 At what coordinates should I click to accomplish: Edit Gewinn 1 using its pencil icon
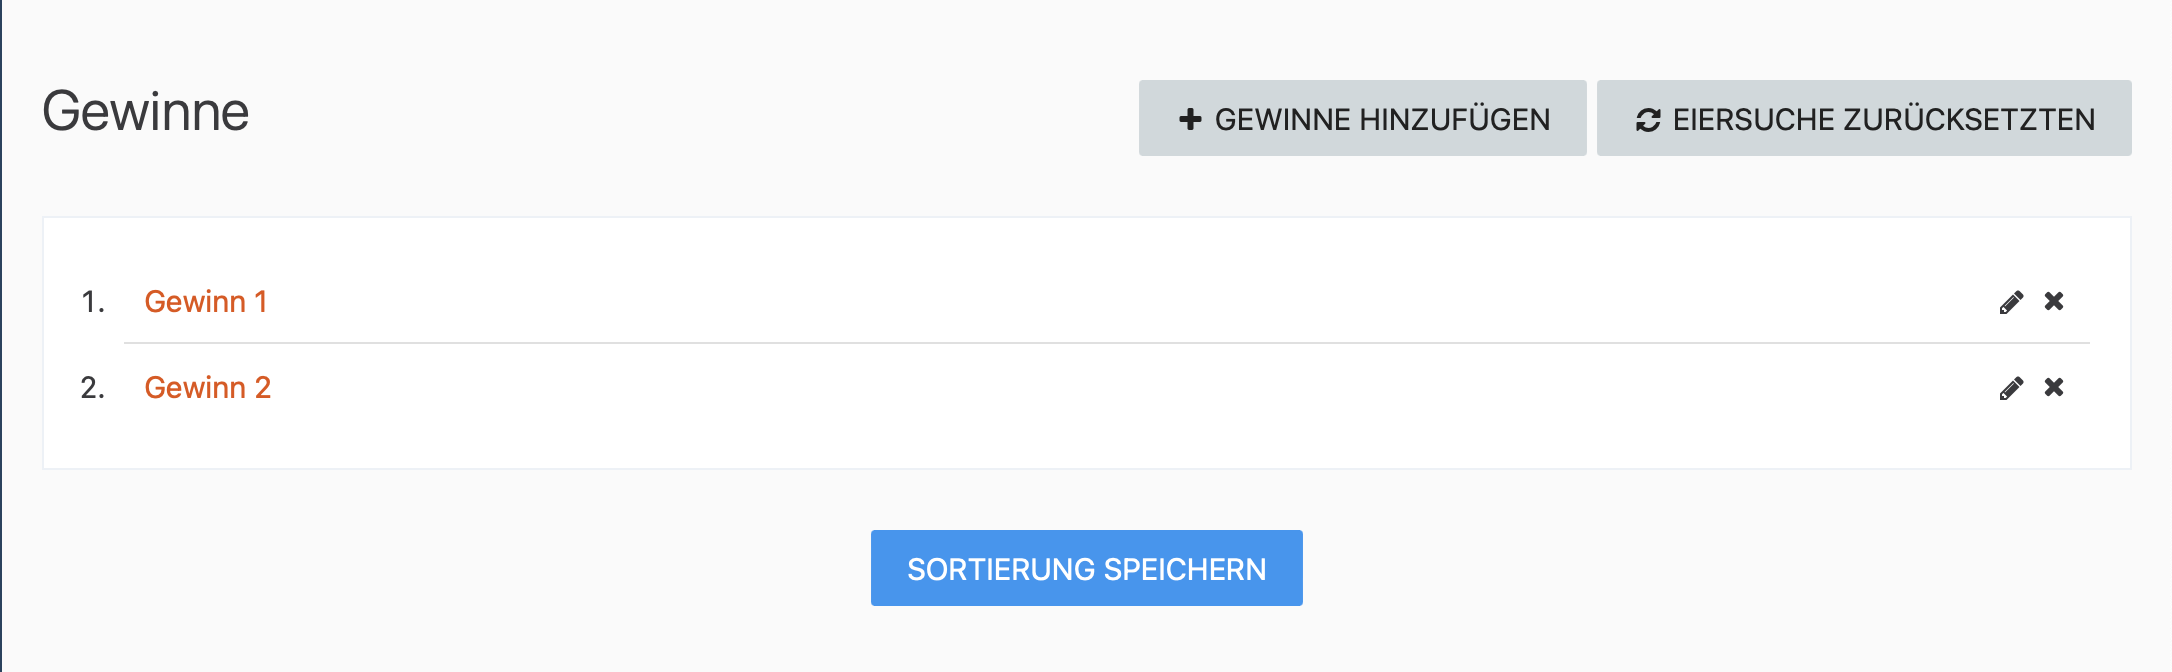point(2011,302)
